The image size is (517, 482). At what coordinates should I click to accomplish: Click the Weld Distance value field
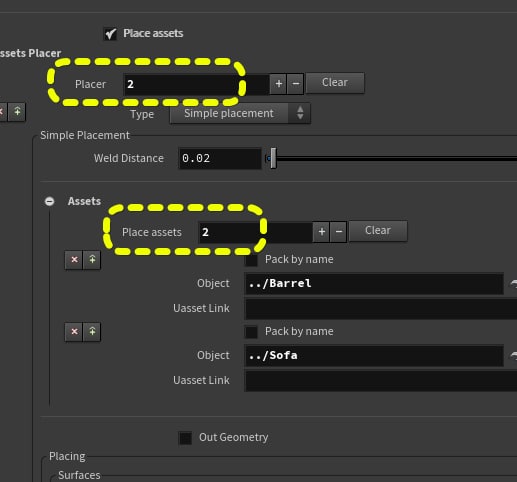coord(220,158)
